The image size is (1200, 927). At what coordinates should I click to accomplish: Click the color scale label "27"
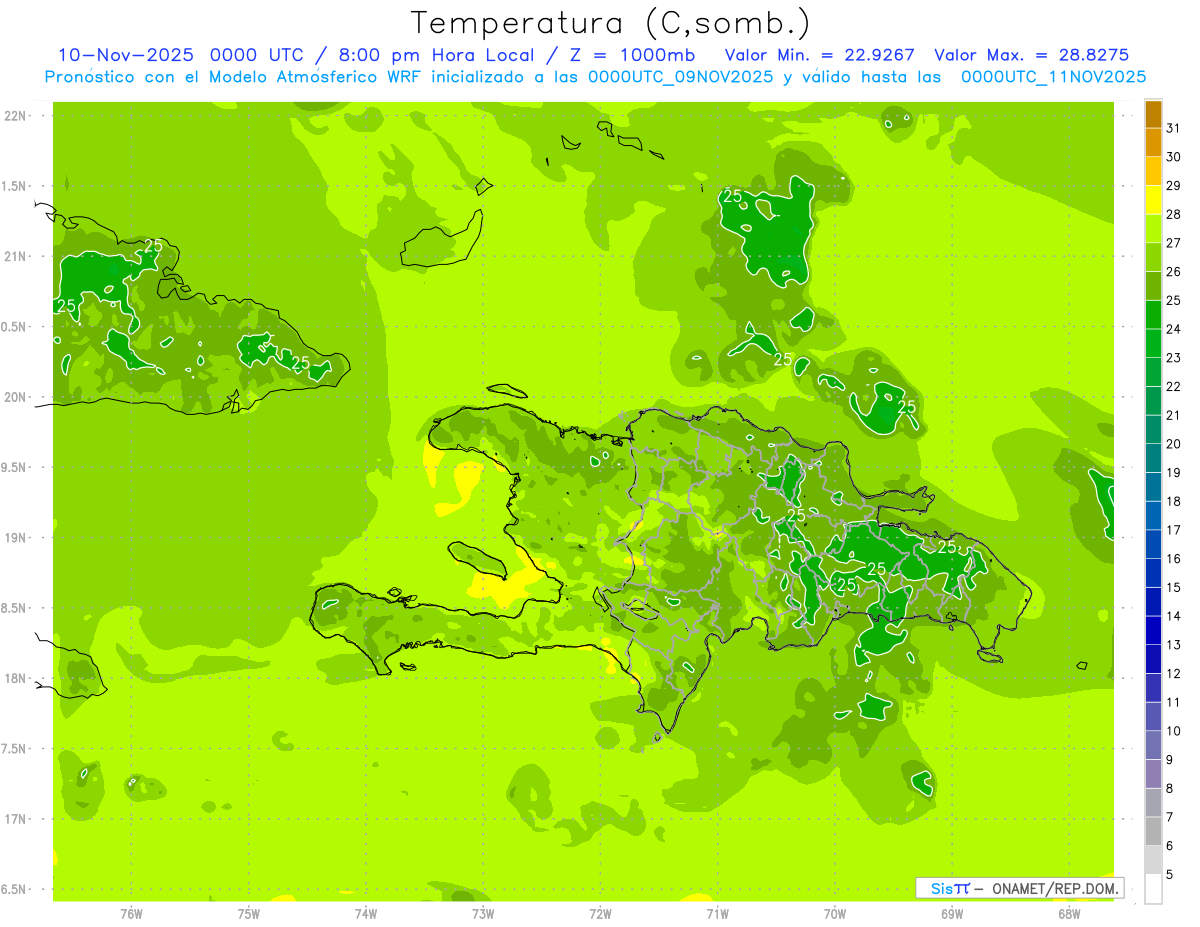point(1174,243)
